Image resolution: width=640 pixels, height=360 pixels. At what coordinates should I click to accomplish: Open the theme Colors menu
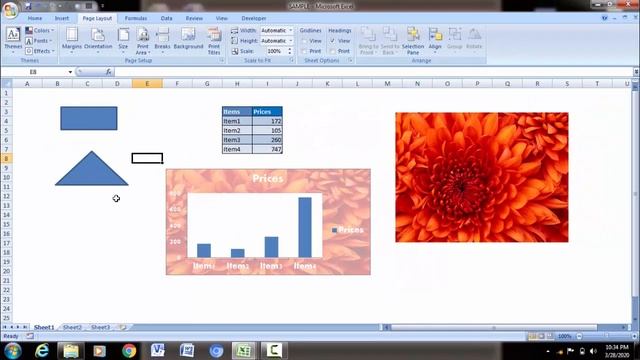pyautogui.click(x=40, y=30)
